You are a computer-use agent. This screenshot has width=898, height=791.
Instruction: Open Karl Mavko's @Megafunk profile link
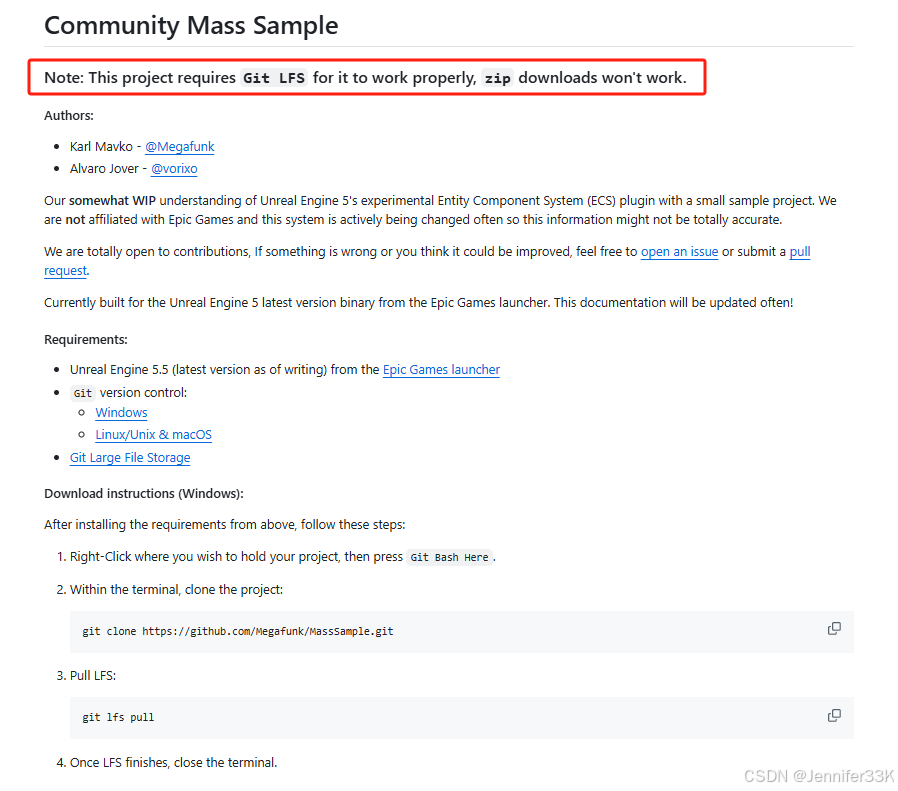pos(180,146)
